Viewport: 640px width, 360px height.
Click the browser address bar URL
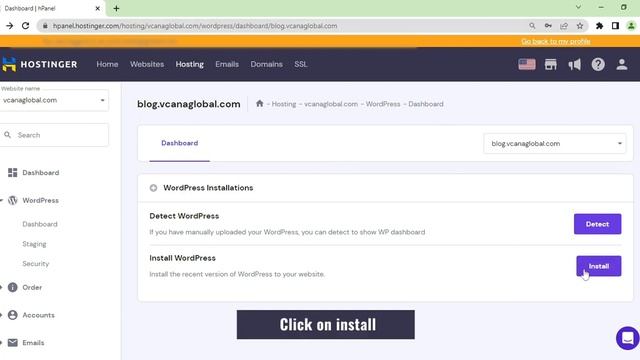click(195, 26)
